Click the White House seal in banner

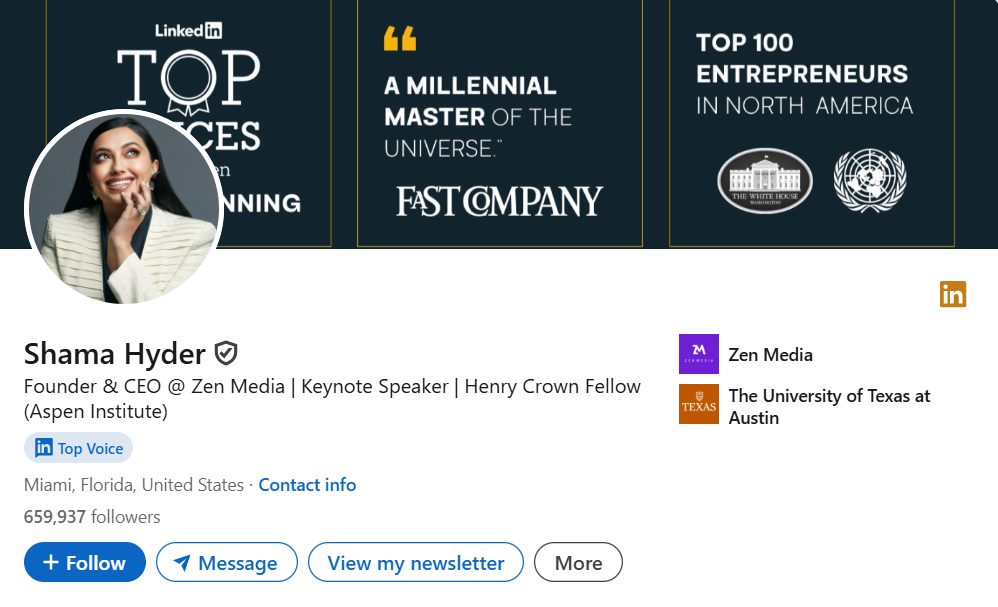[x=765, y=181]
